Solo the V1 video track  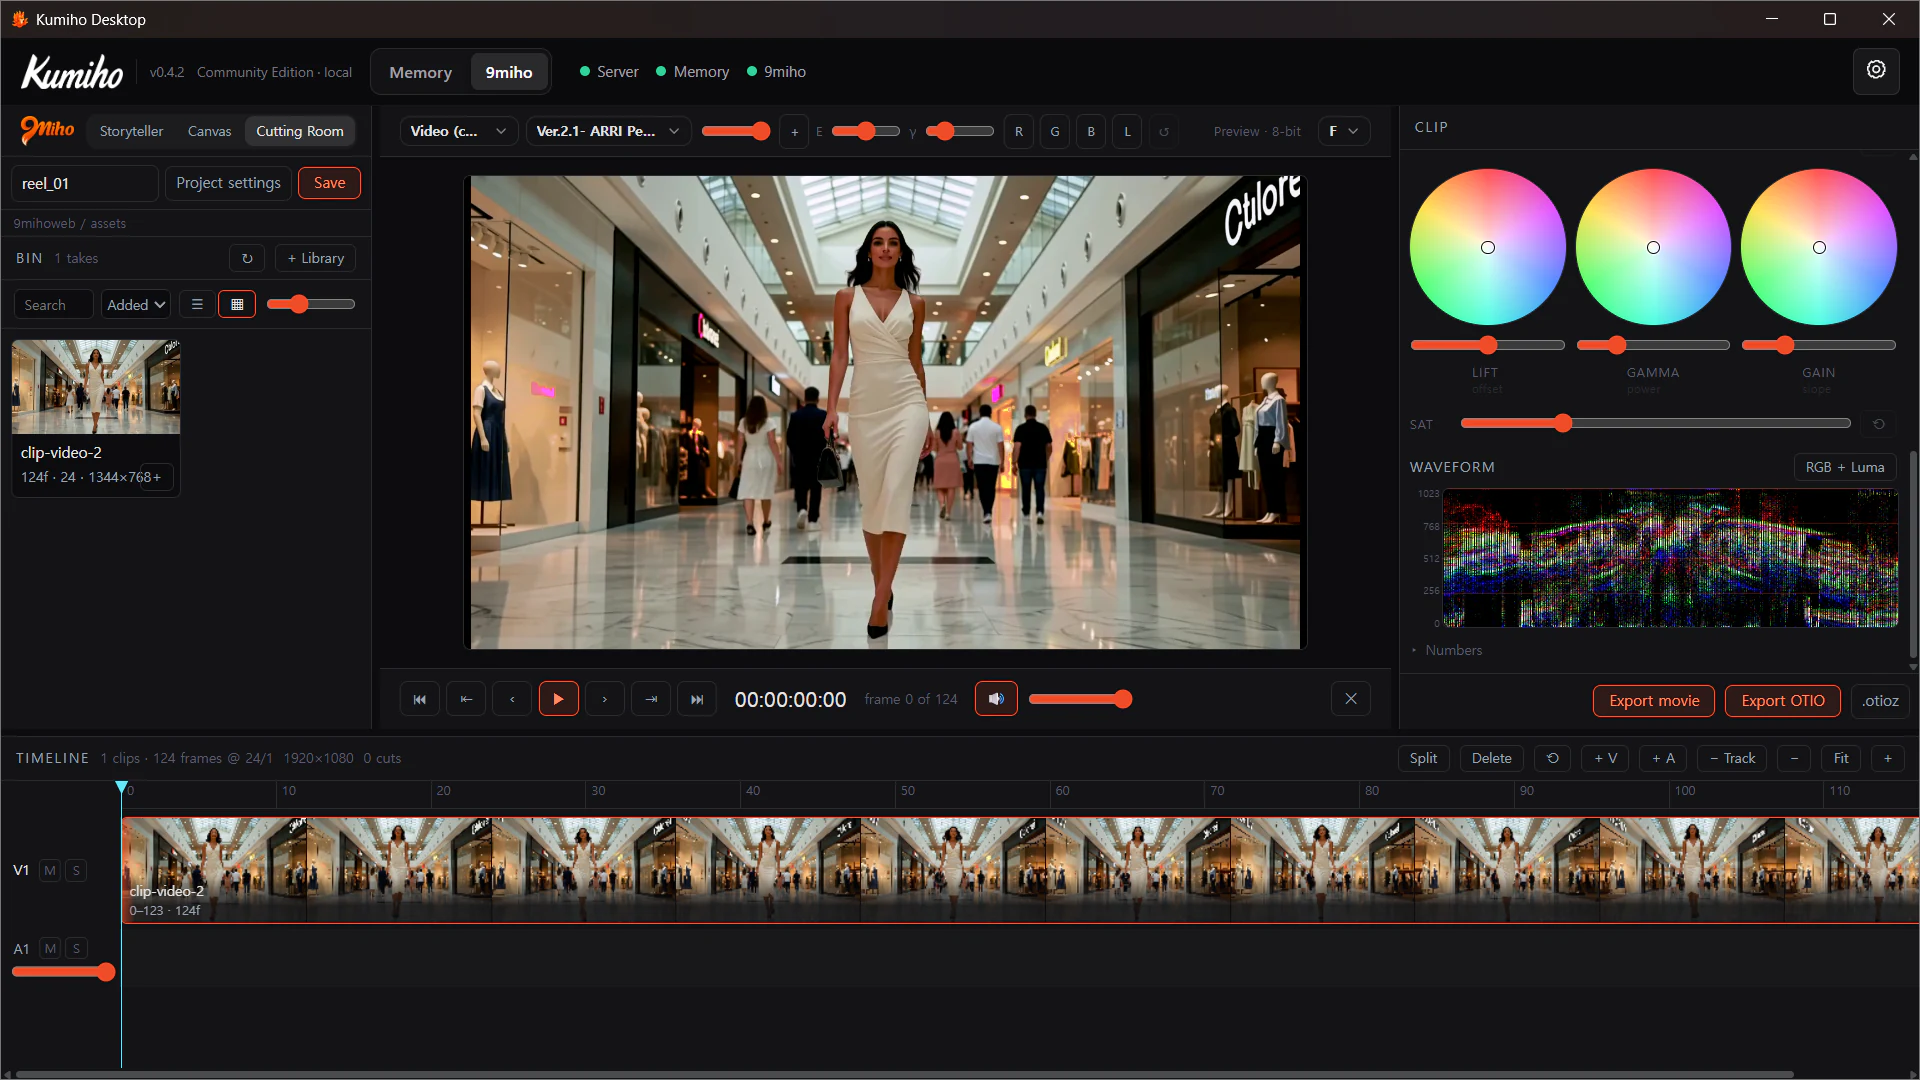pyautogui.click(x=76, y=870)
